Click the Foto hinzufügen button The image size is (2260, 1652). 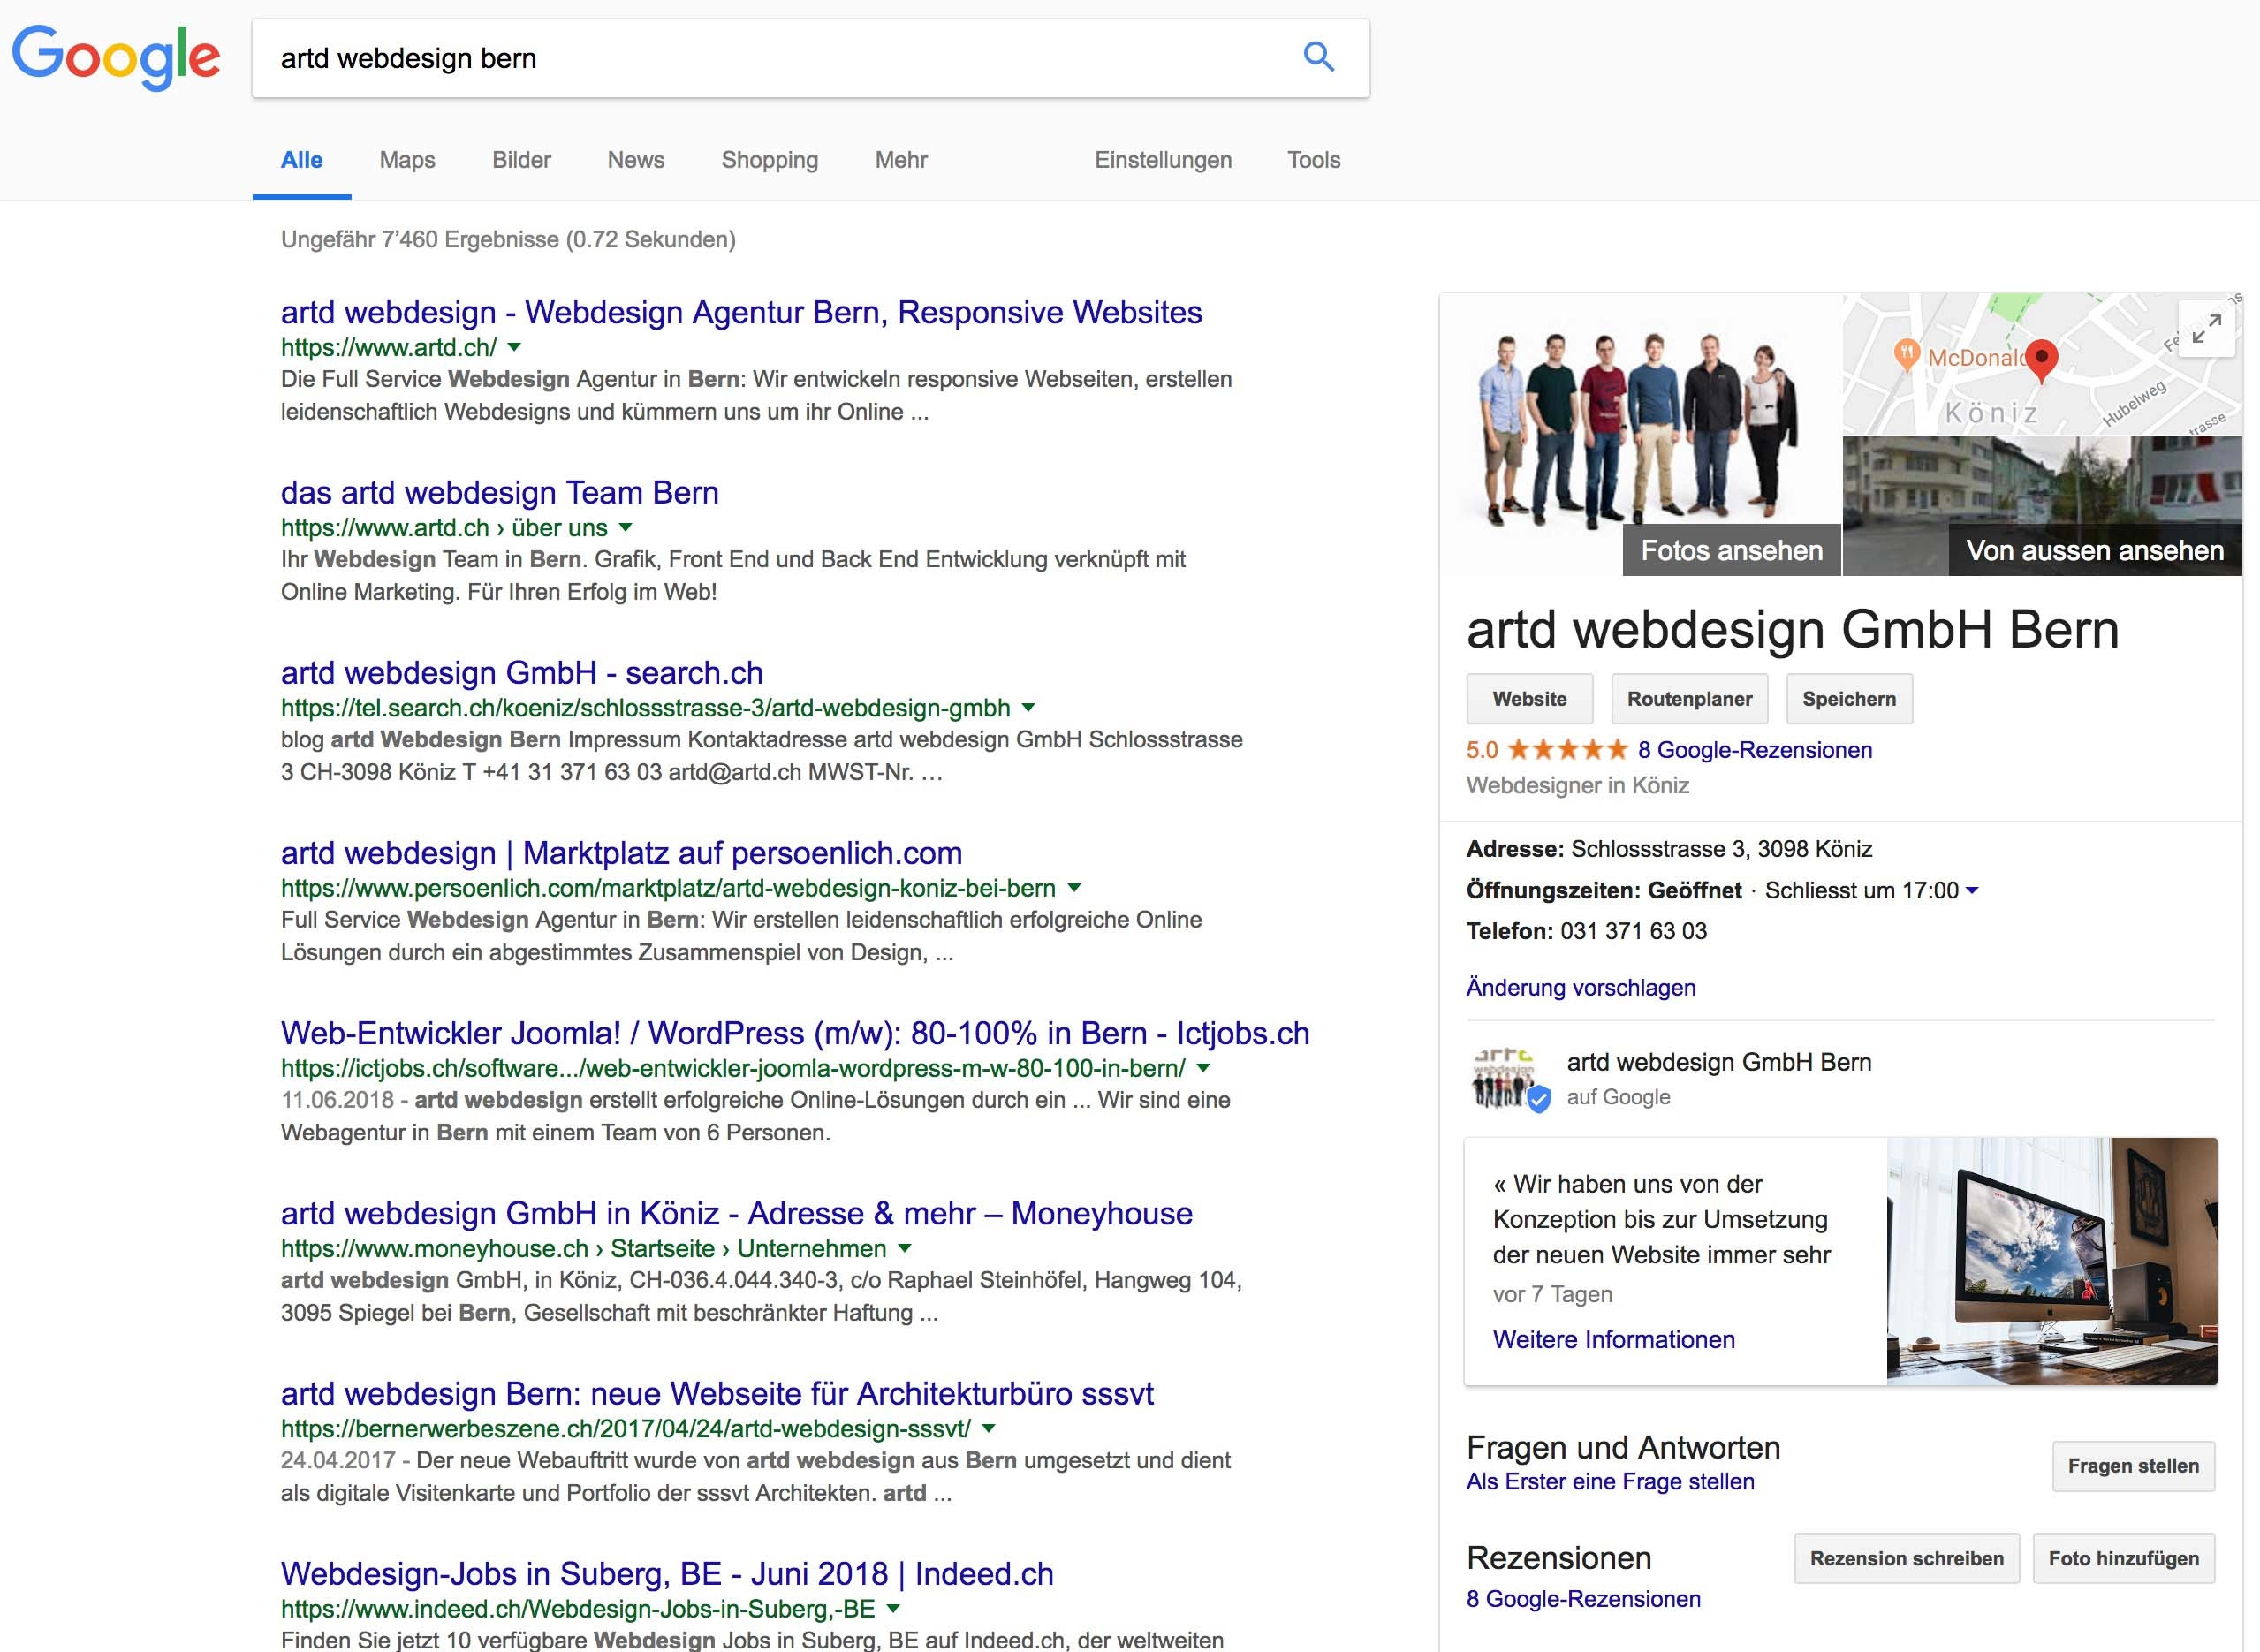tap(2124, 1558)
